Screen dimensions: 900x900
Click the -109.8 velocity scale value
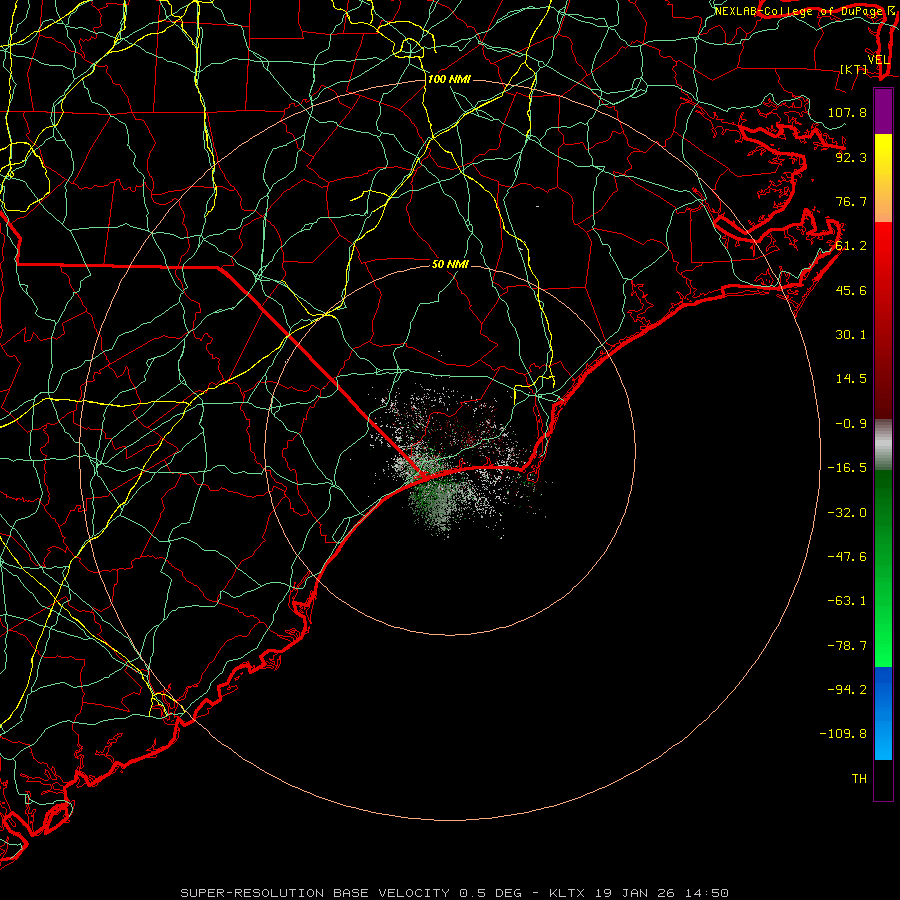click(x=843, y=734)
